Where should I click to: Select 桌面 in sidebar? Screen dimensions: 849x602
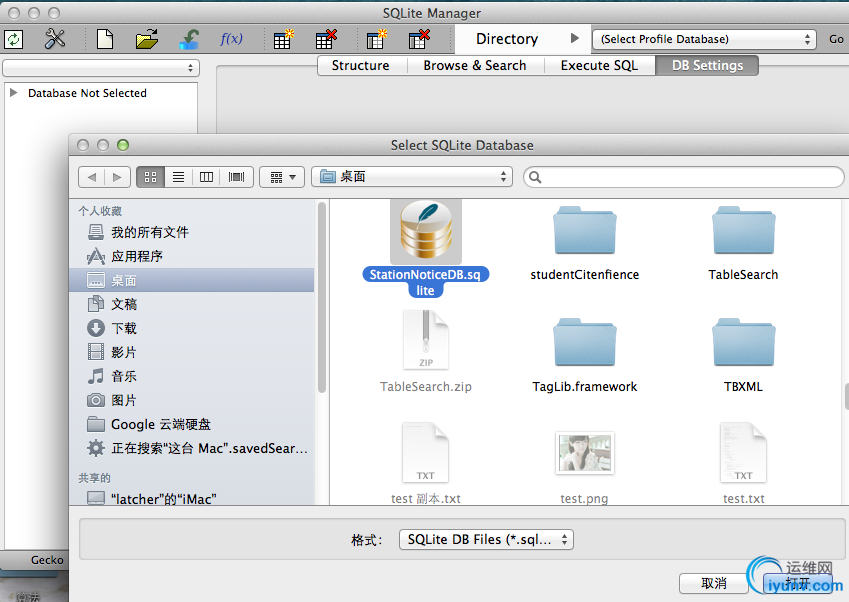point(192,280)
